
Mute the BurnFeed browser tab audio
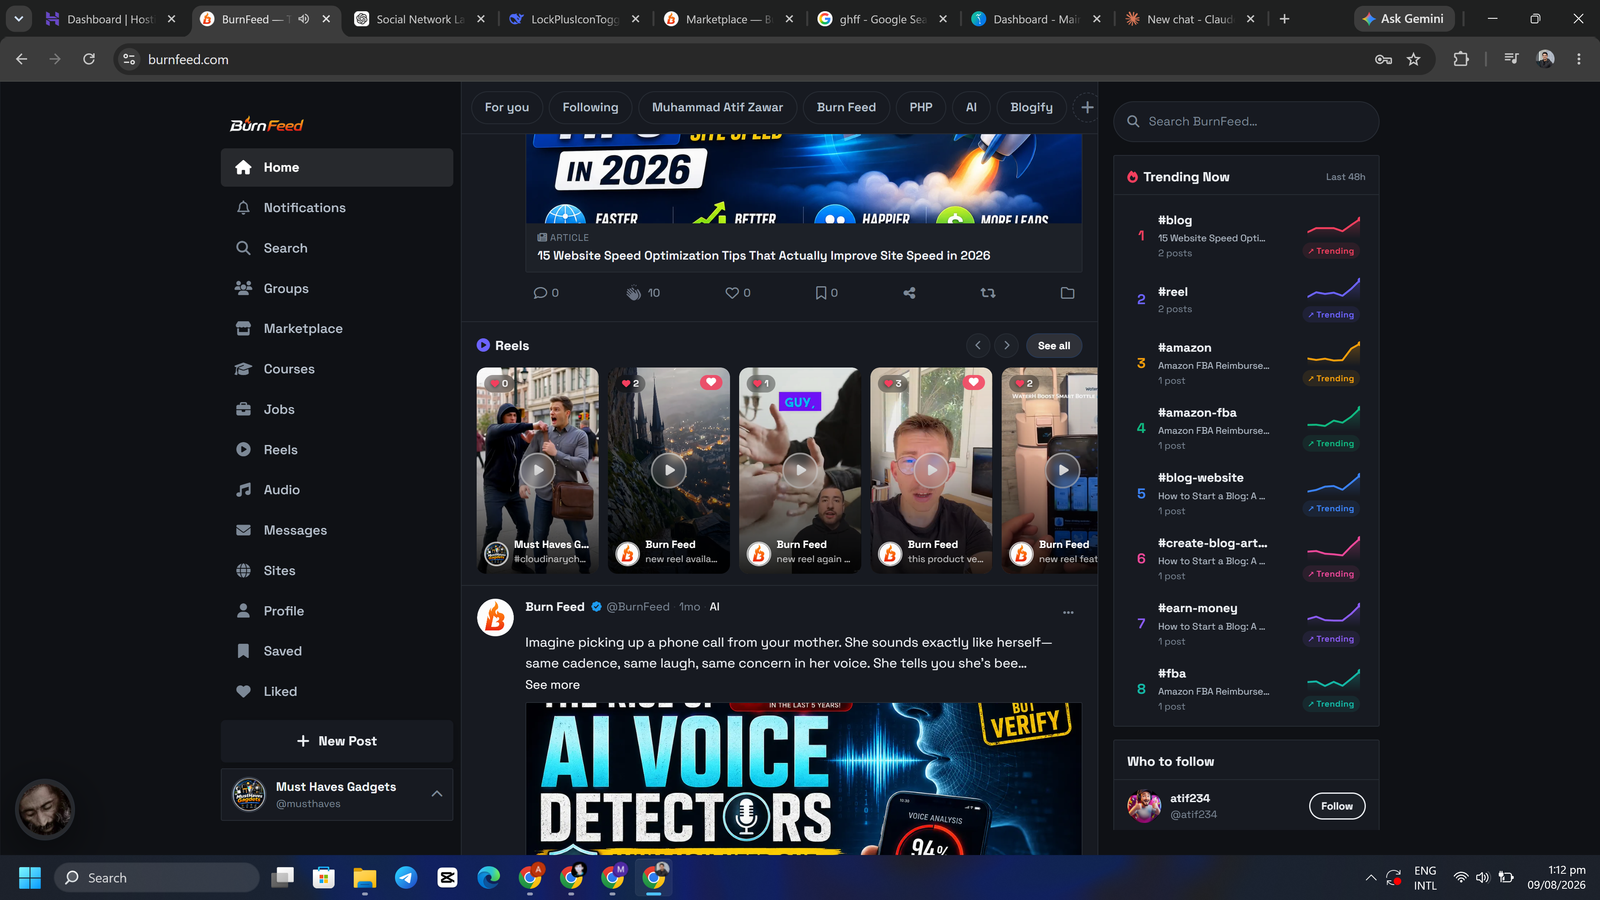[x=304, y=19]
